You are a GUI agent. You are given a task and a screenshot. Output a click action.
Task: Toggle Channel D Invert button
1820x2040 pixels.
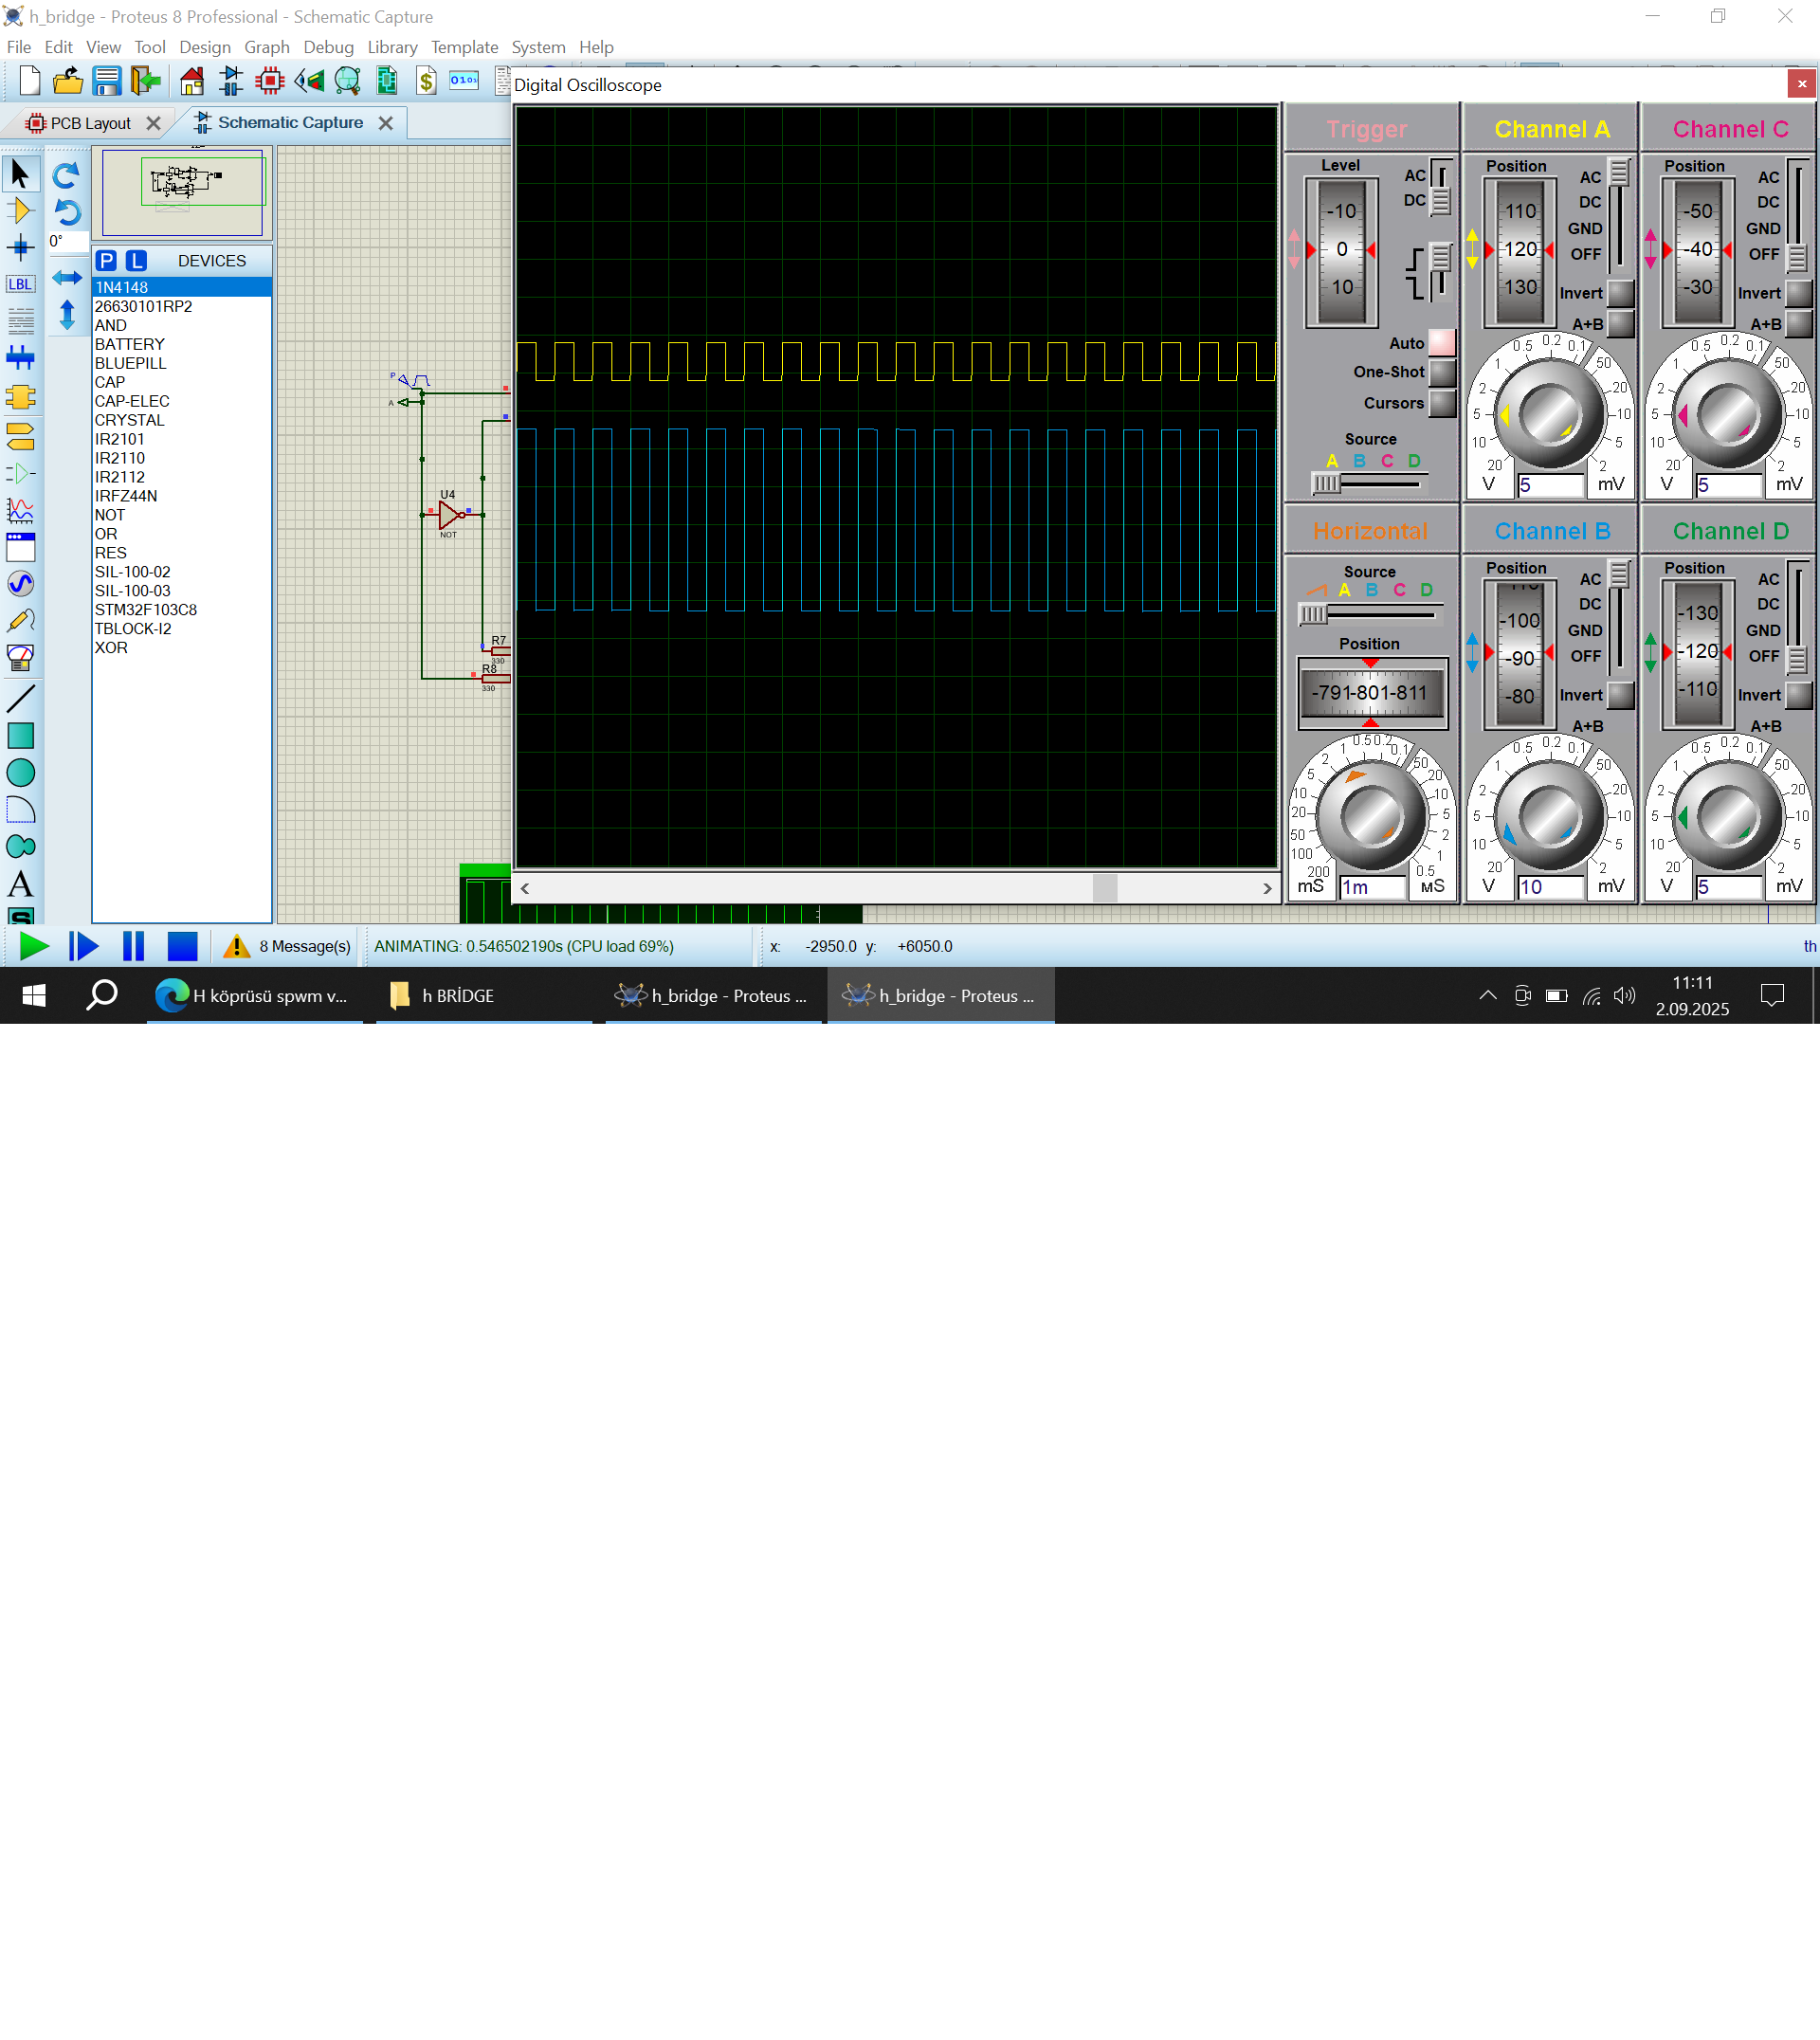pyautogui.click(x=1799, y=695)
